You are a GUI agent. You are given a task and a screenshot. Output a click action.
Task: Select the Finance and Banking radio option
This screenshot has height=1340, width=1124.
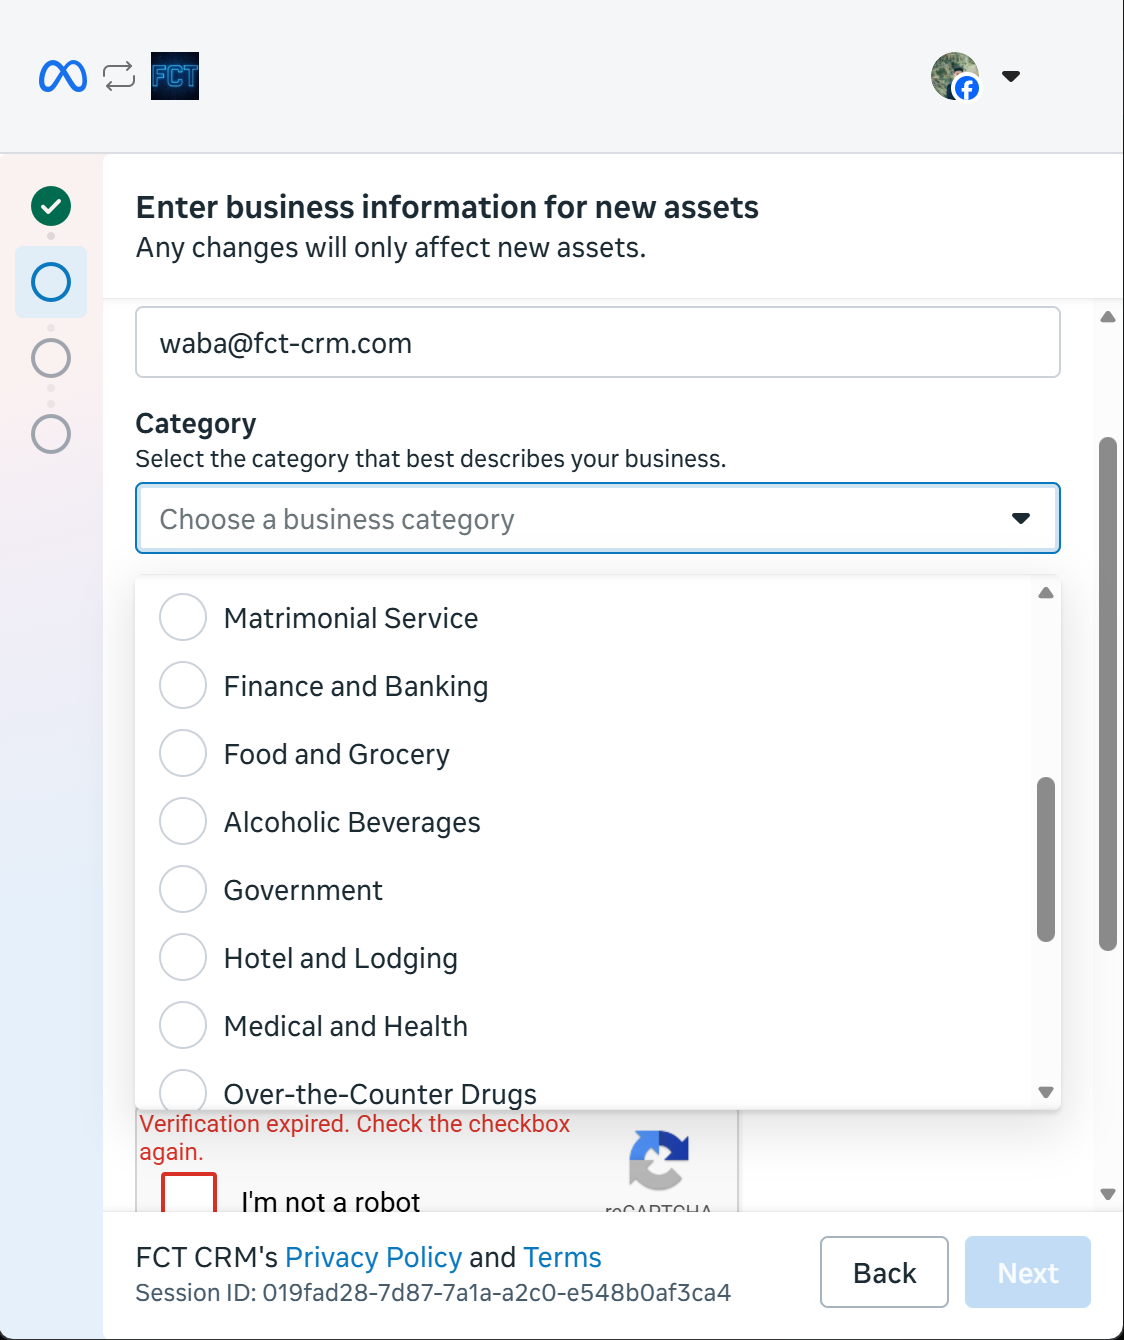[183, 685]
